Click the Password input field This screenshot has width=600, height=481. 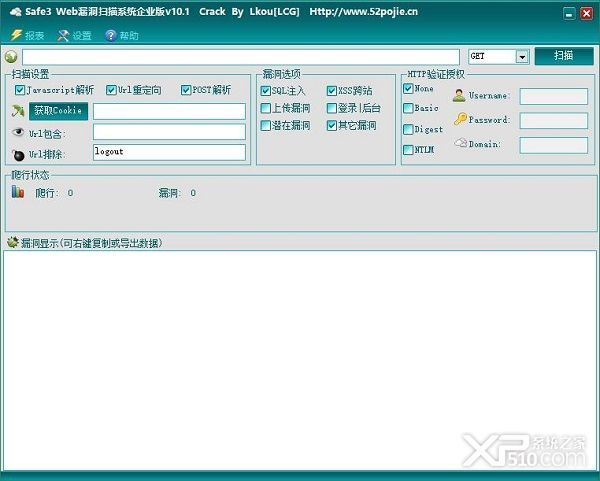coord(554,121)
